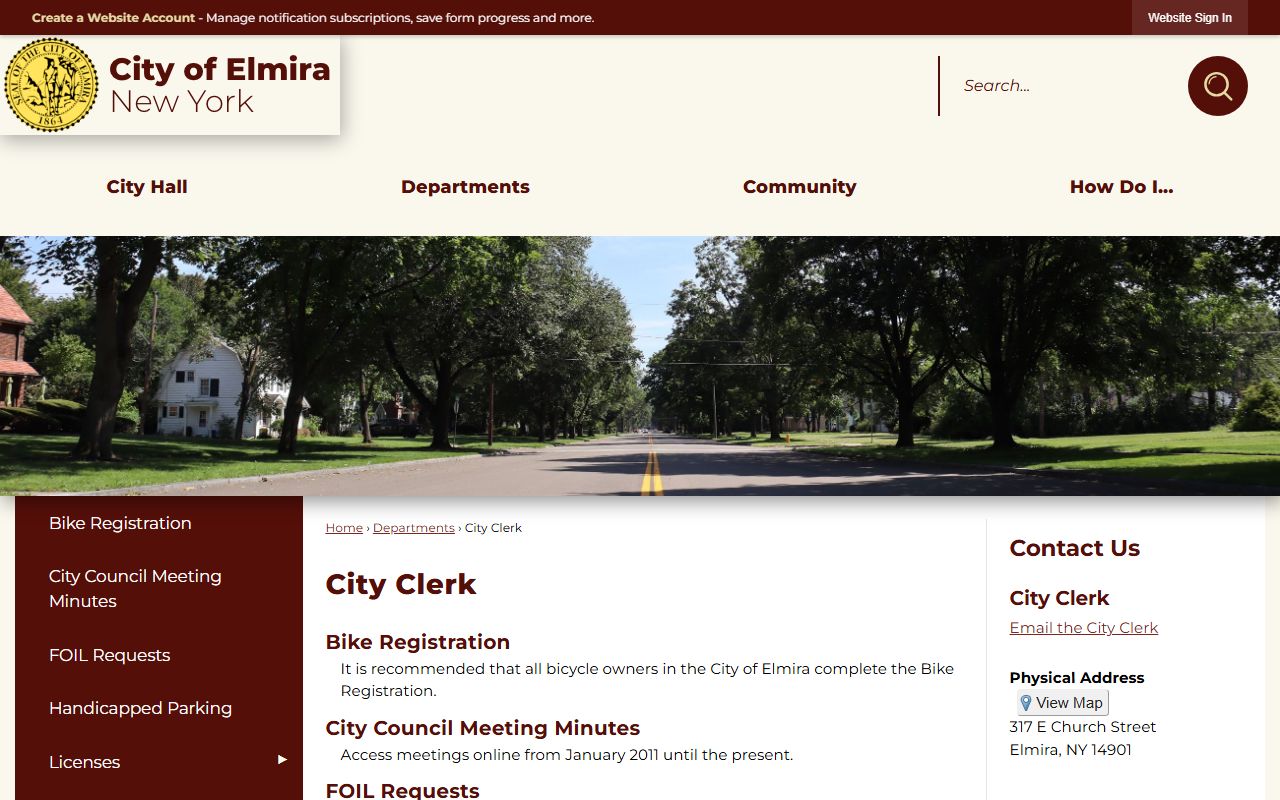Click the magnifying glass search icon
1280x800 pixels.
coord(1217,86)
